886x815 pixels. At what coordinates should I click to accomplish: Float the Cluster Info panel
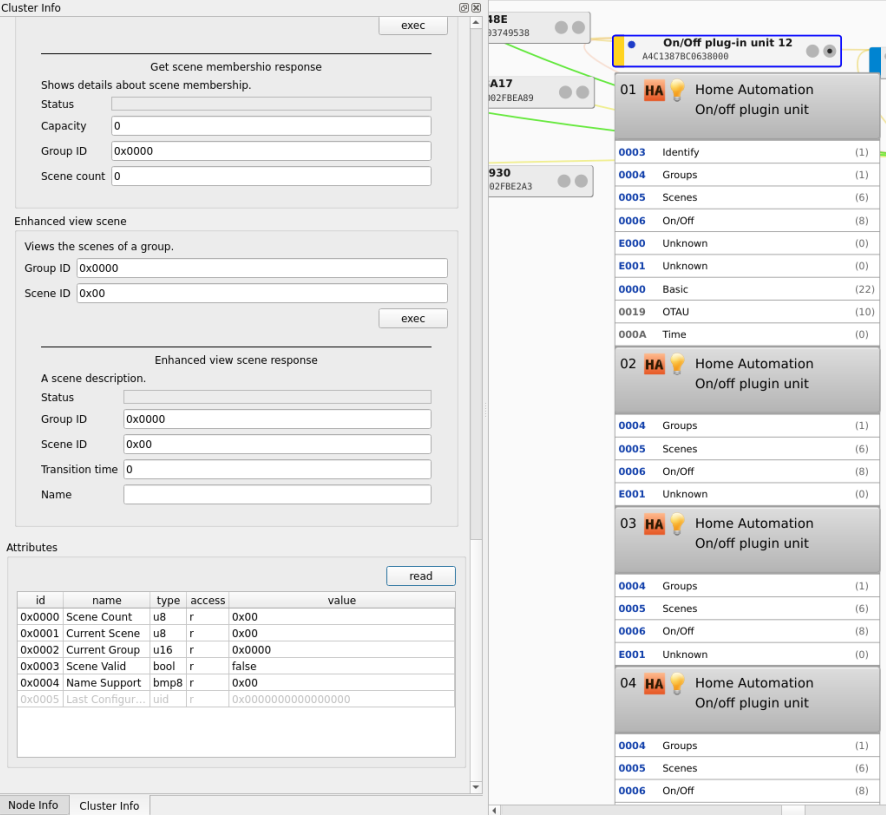pyautogui.click(x=464, y=7)
